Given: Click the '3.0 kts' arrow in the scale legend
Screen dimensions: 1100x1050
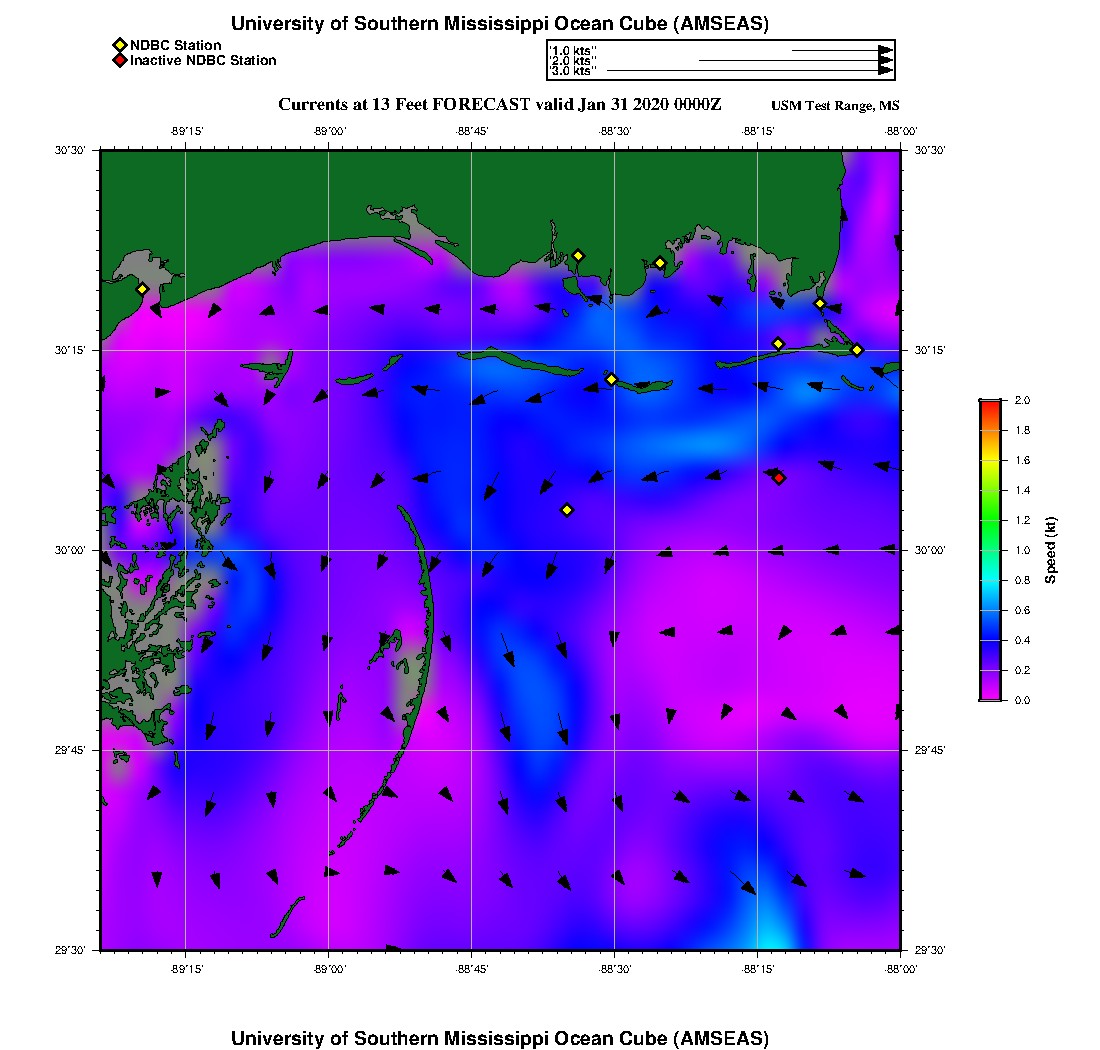Looking at the screenshot, I should pos(748,71).
